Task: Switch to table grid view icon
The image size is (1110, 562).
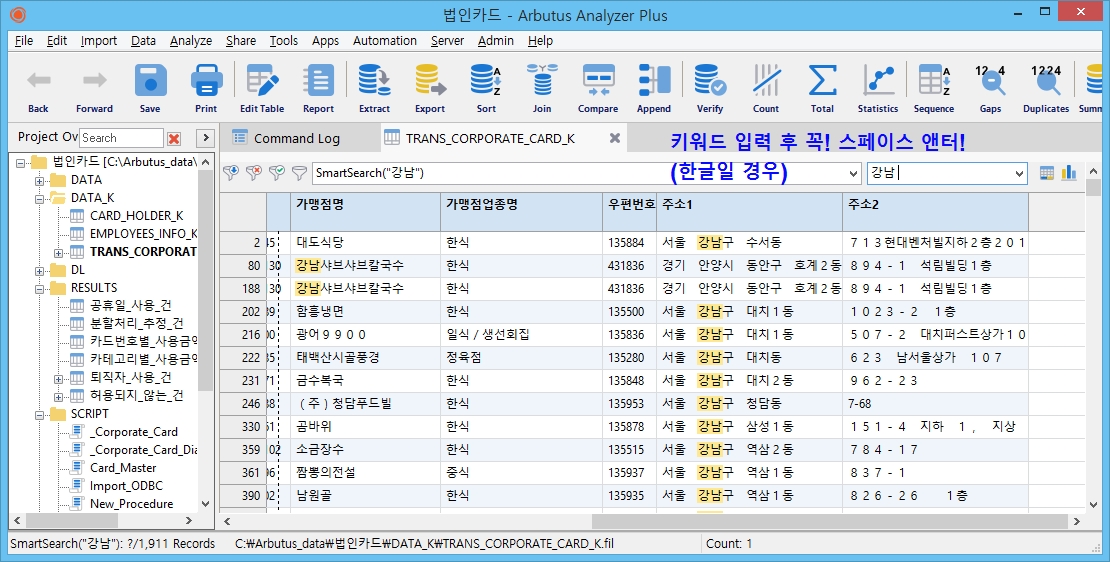Action: tap(1046, 173)
